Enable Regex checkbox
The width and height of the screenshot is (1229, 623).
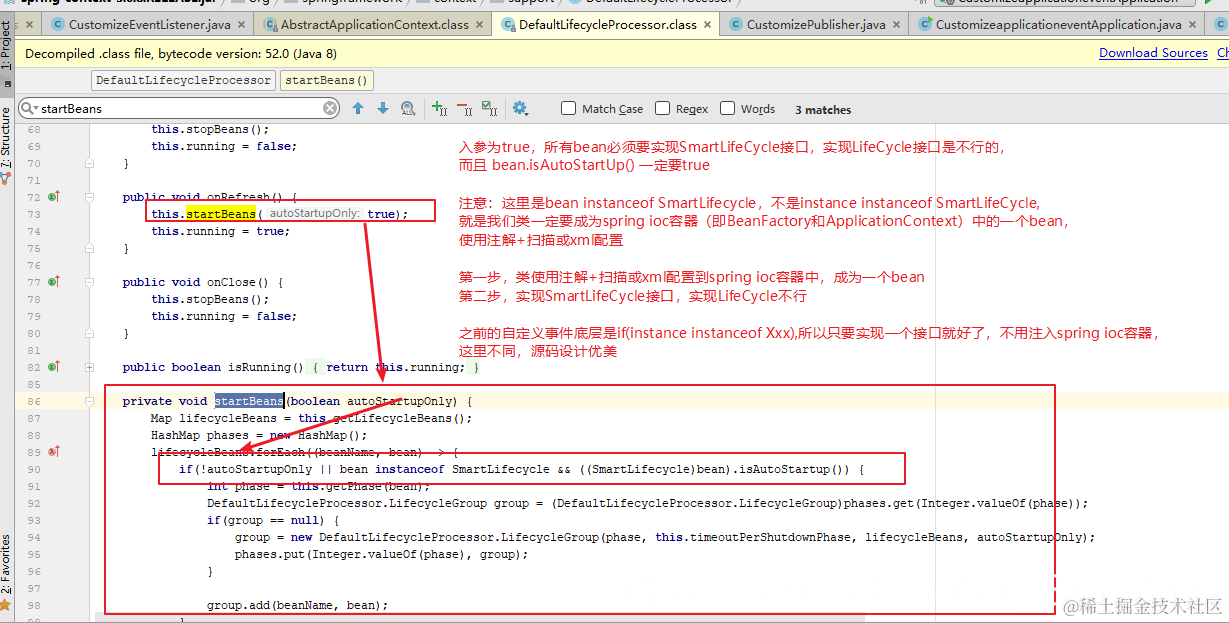(x=663, y=108)
